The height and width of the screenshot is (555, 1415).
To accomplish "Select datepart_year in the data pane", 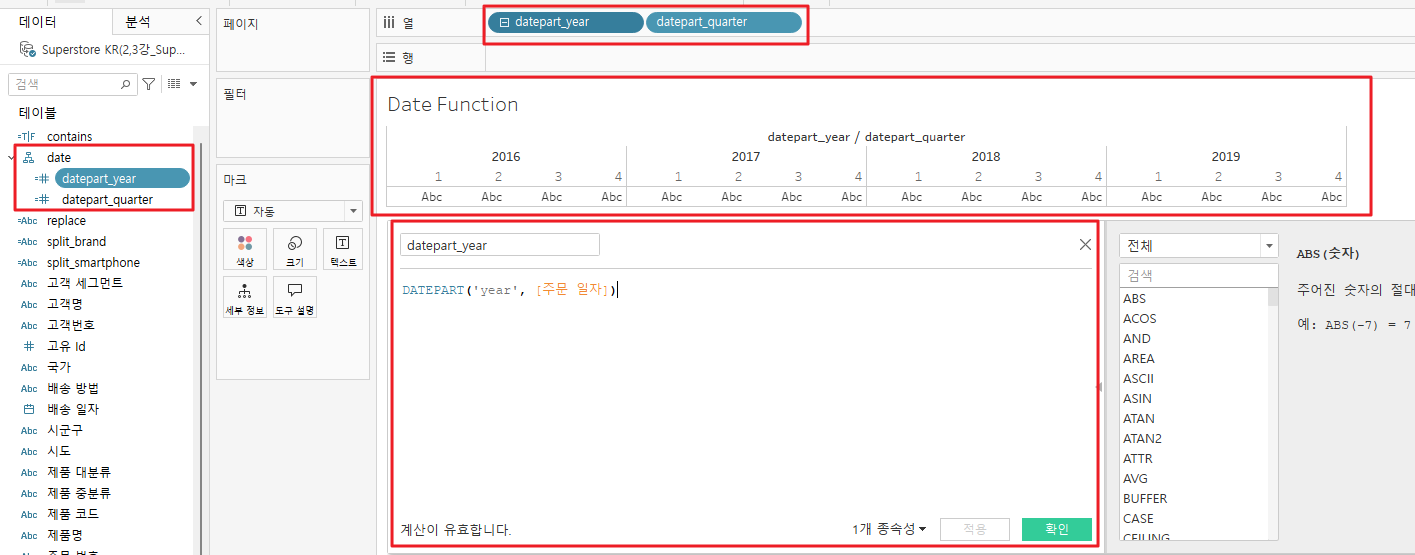I will [x=121, y=179].
